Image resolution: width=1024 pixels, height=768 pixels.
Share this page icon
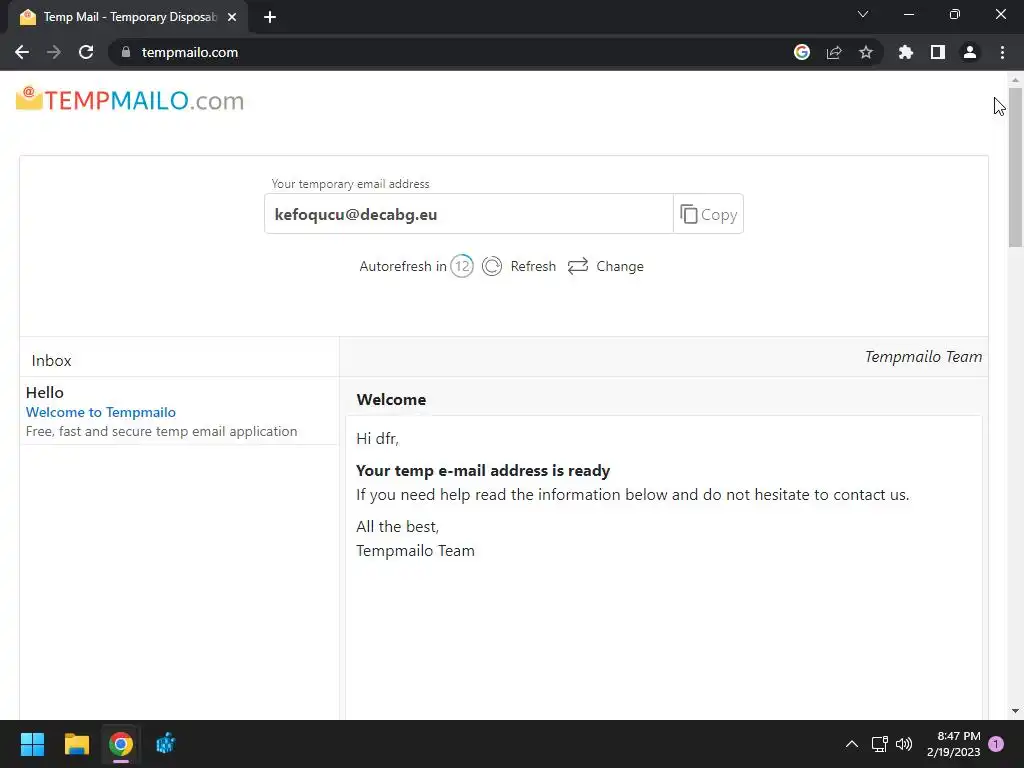point(834,52)
